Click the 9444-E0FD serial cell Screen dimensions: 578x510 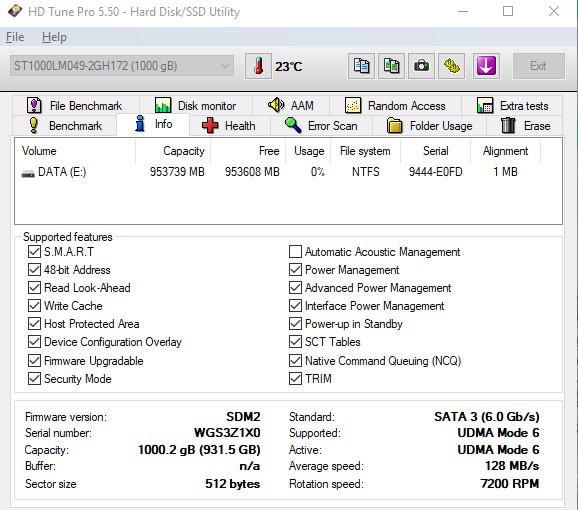(436, 172)
